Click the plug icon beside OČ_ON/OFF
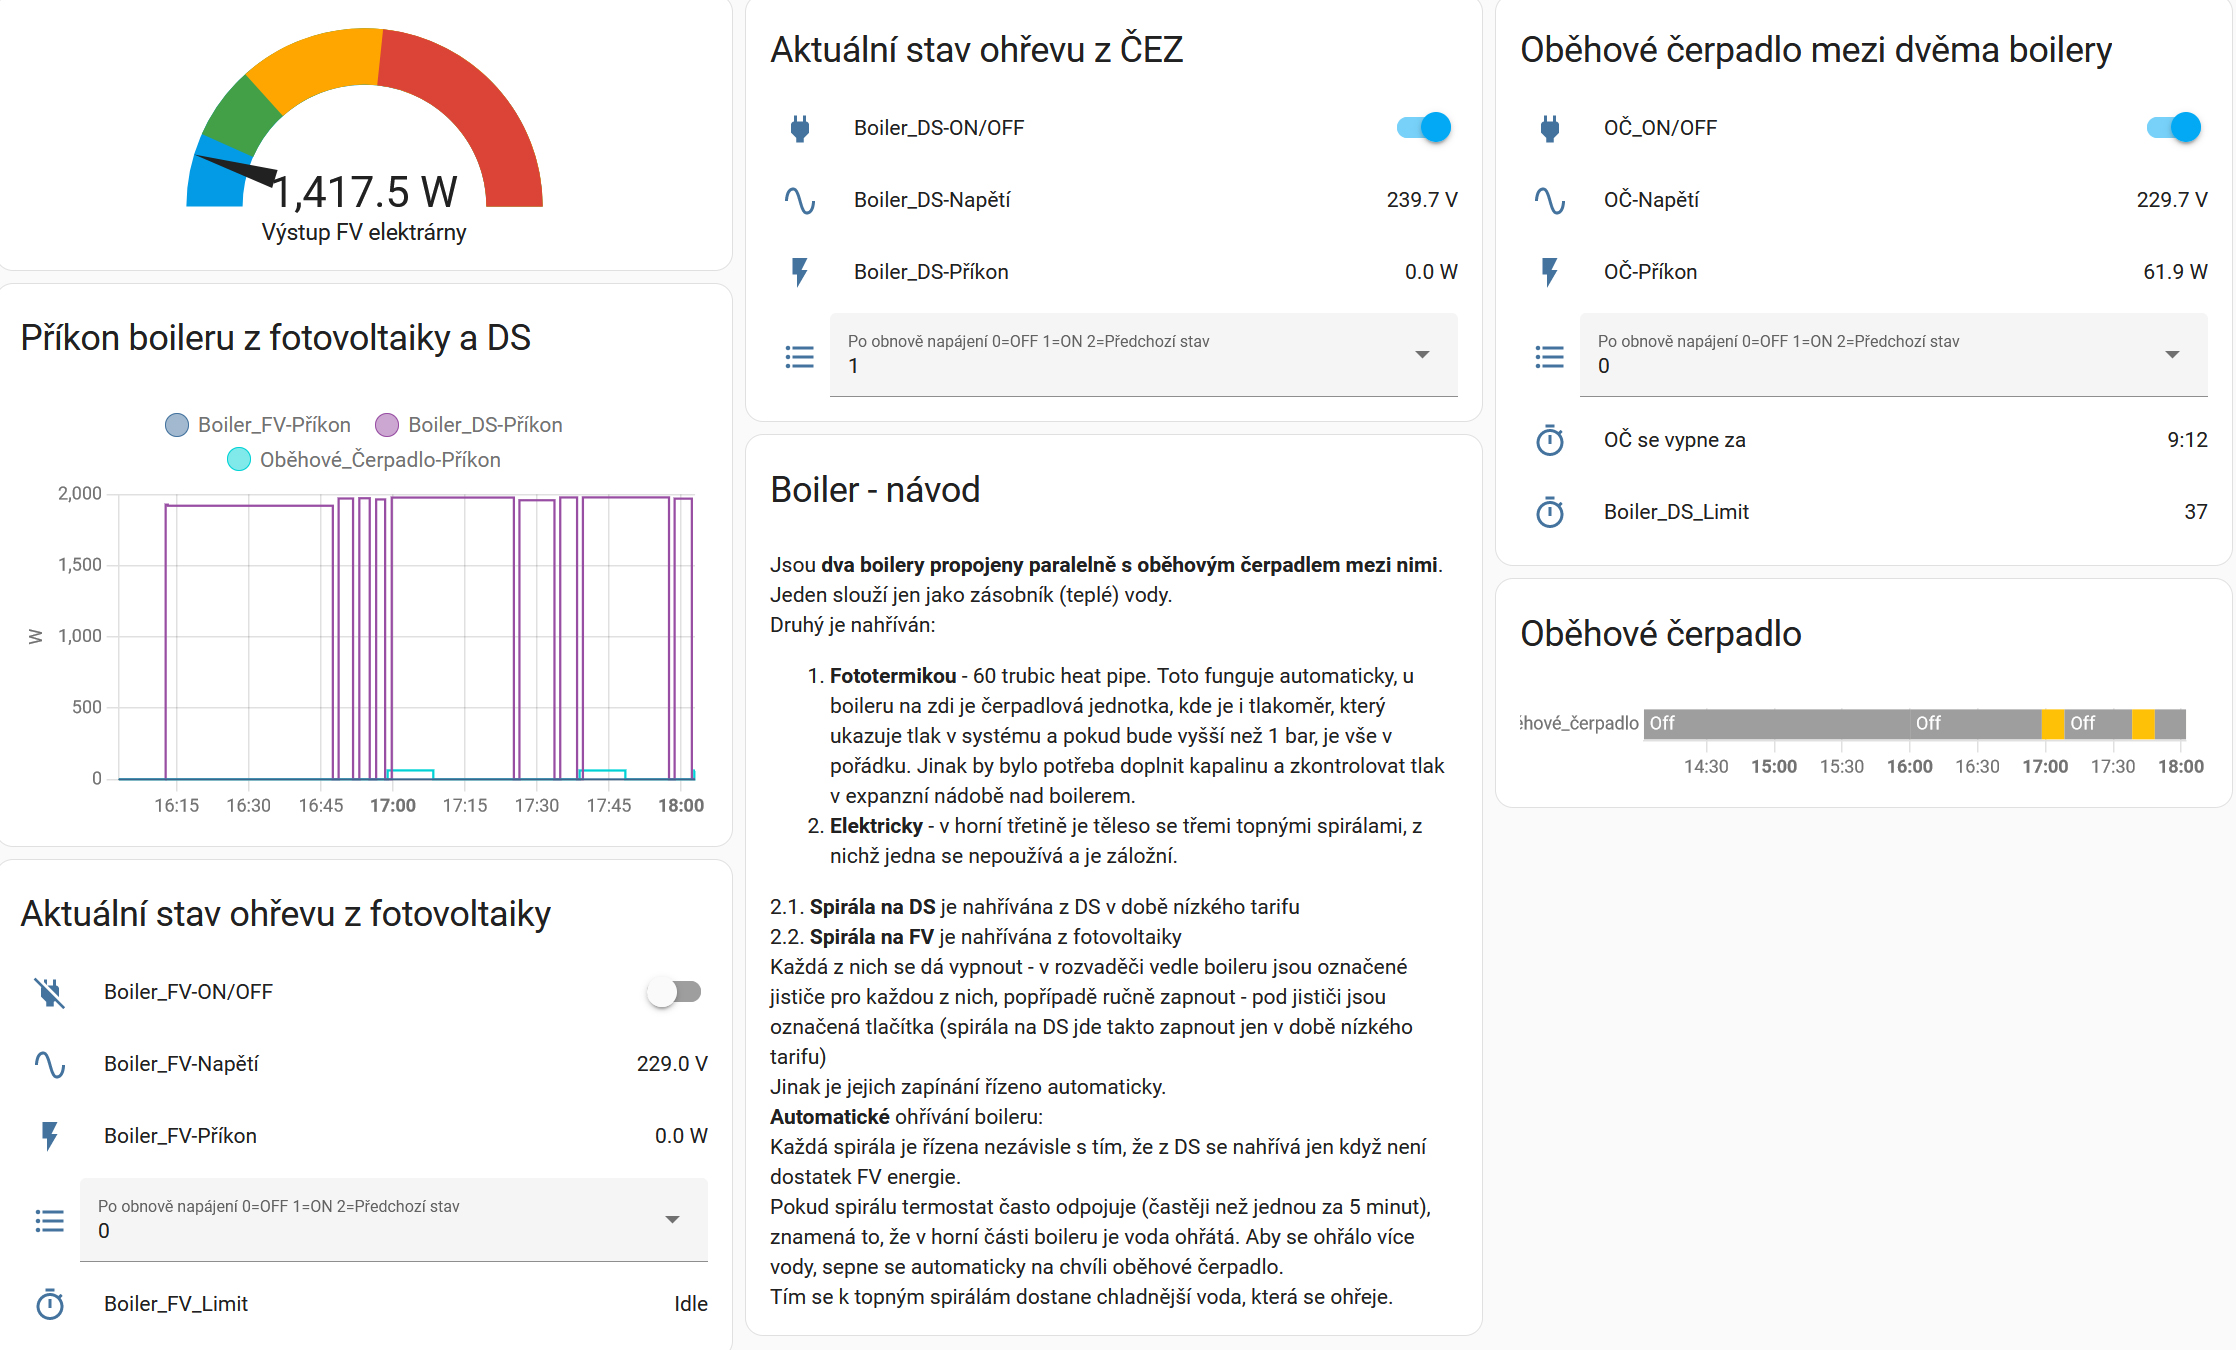The height and width of the screenshot is (1350, 2236). tap(1549, 128)
